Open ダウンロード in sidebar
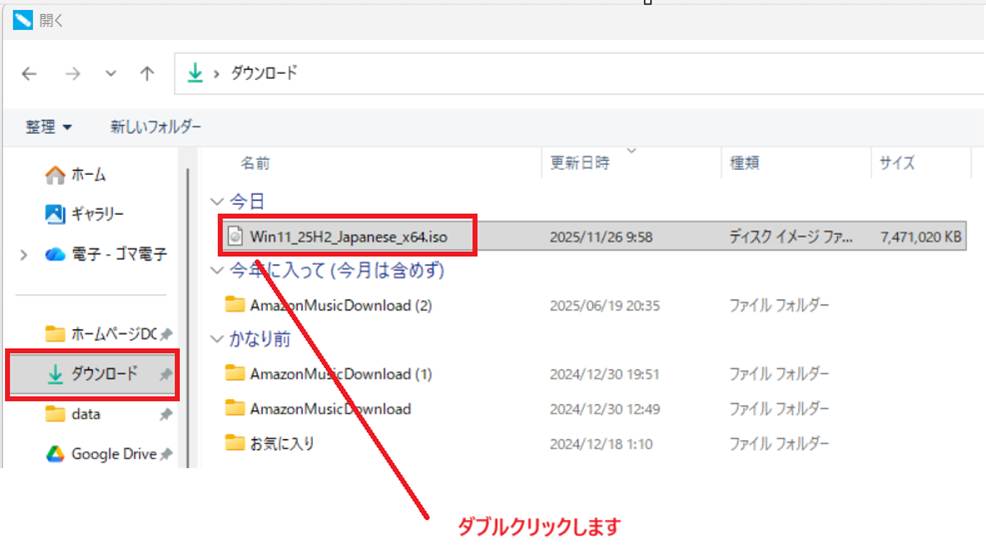The width and height of the screenshot is (986, 560). point(103,374)
